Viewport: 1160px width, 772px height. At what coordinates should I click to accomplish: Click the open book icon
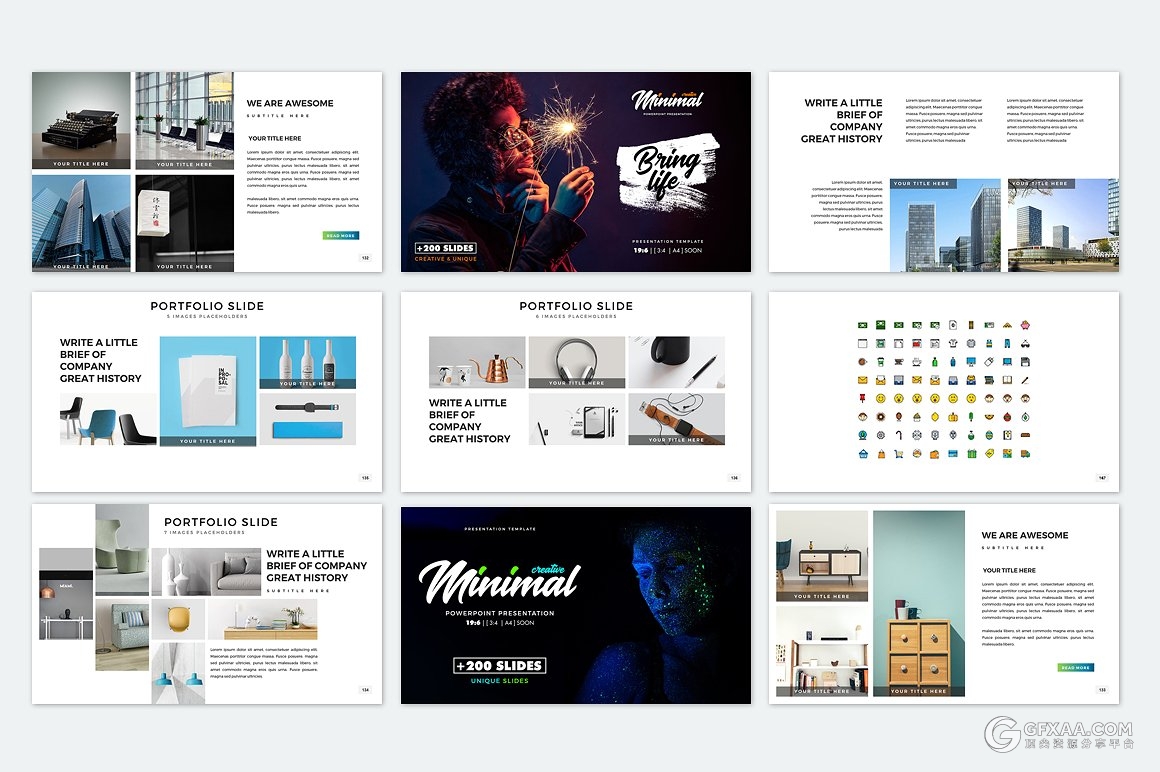[x=1007, y=380]
